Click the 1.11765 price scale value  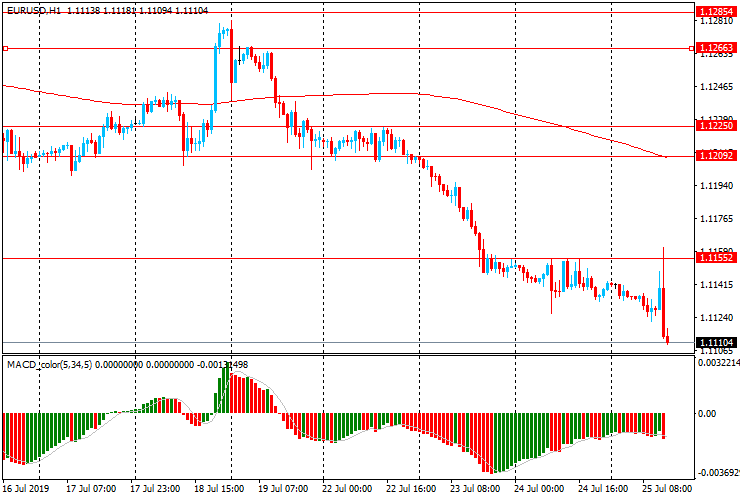[716, 219]
